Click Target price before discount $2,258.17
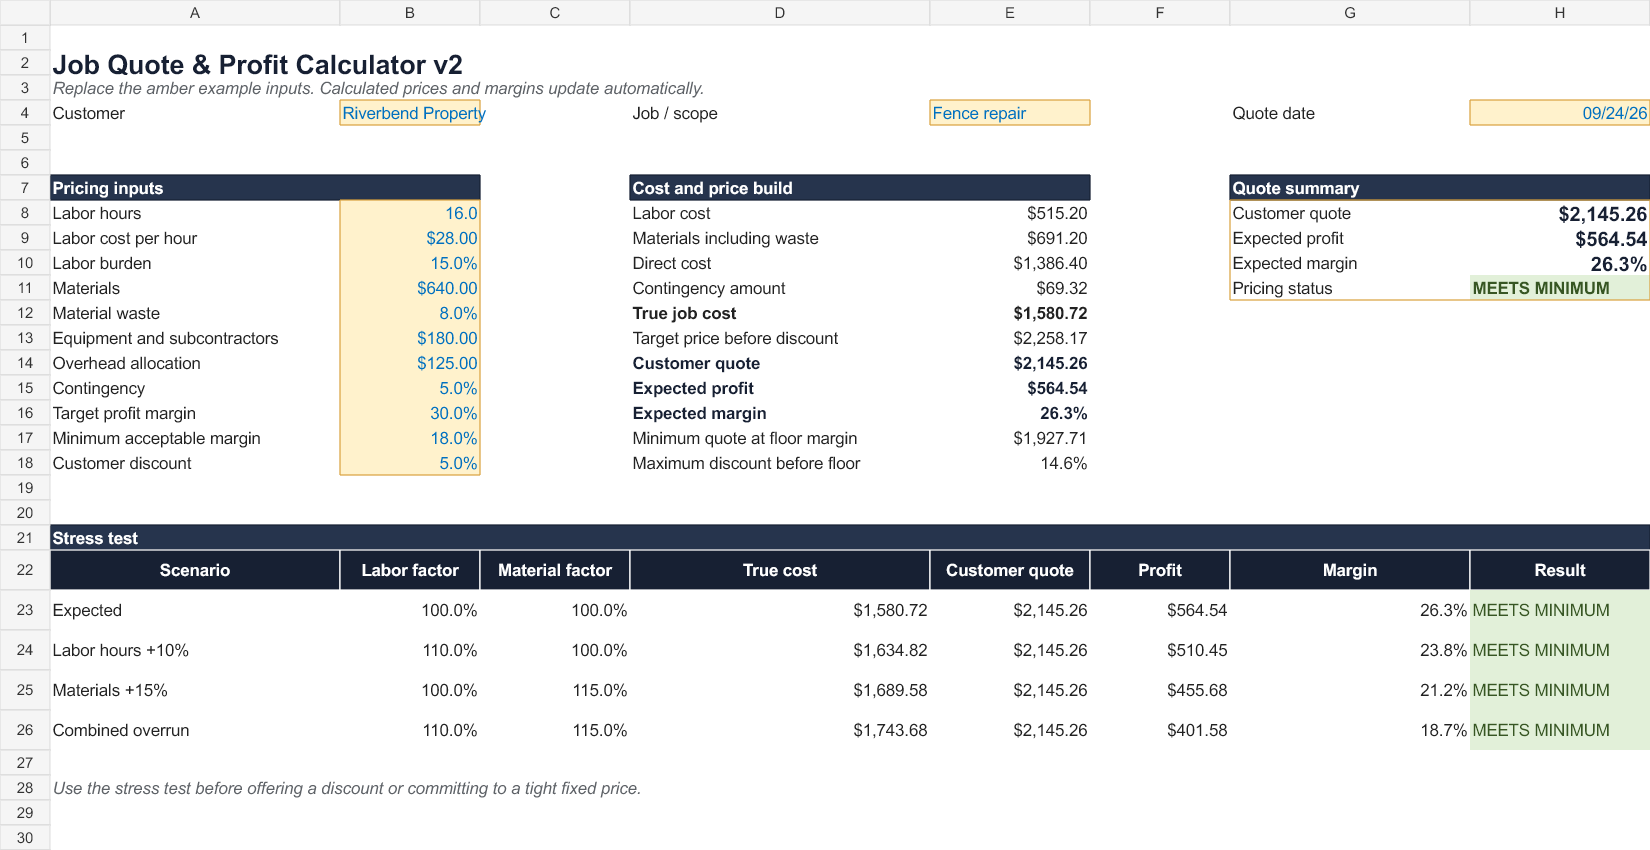 point(1010,338)
